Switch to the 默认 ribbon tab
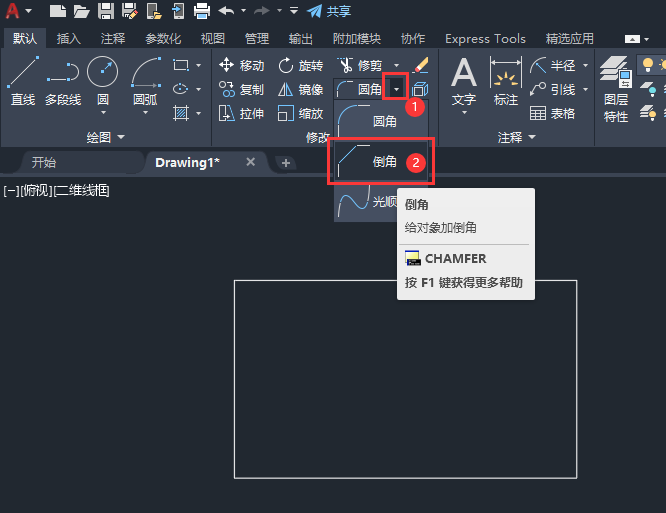This screenshot has width=666, height=513. [25, 39]
